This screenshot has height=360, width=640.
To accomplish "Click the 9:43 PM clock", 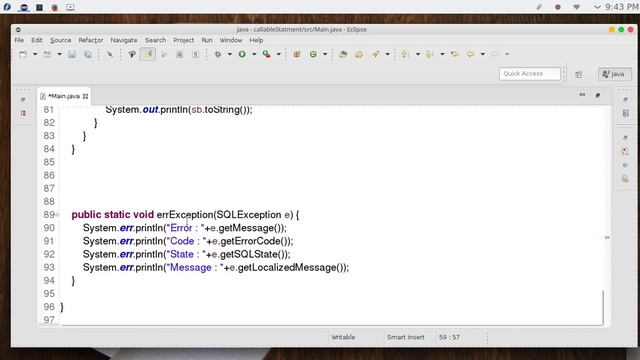I will coord(621,7).
